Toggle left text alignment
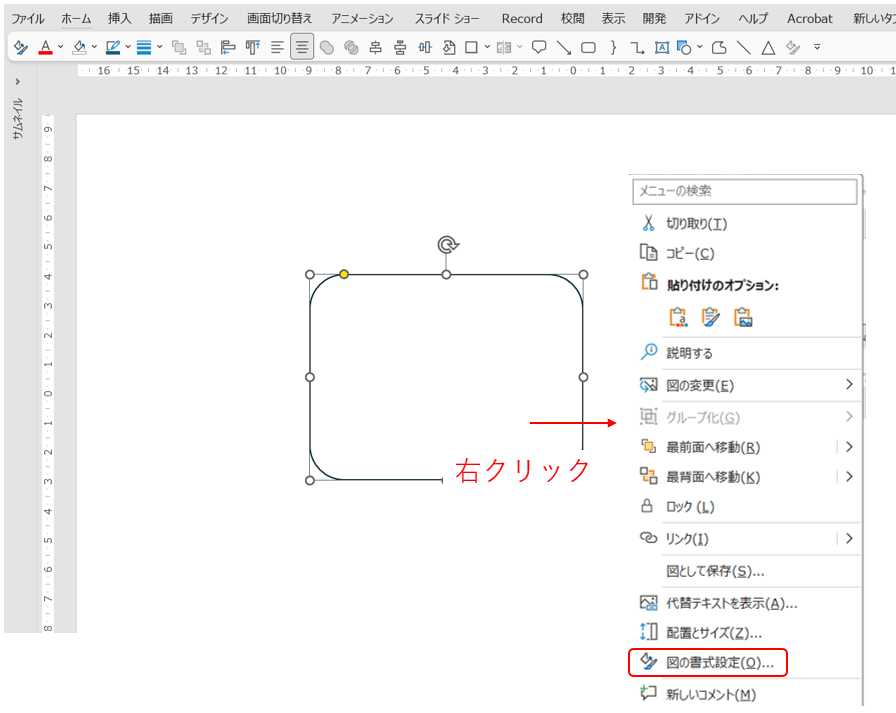Image resolution: width=896 pixels, height=713 pixels. (277, 47)
